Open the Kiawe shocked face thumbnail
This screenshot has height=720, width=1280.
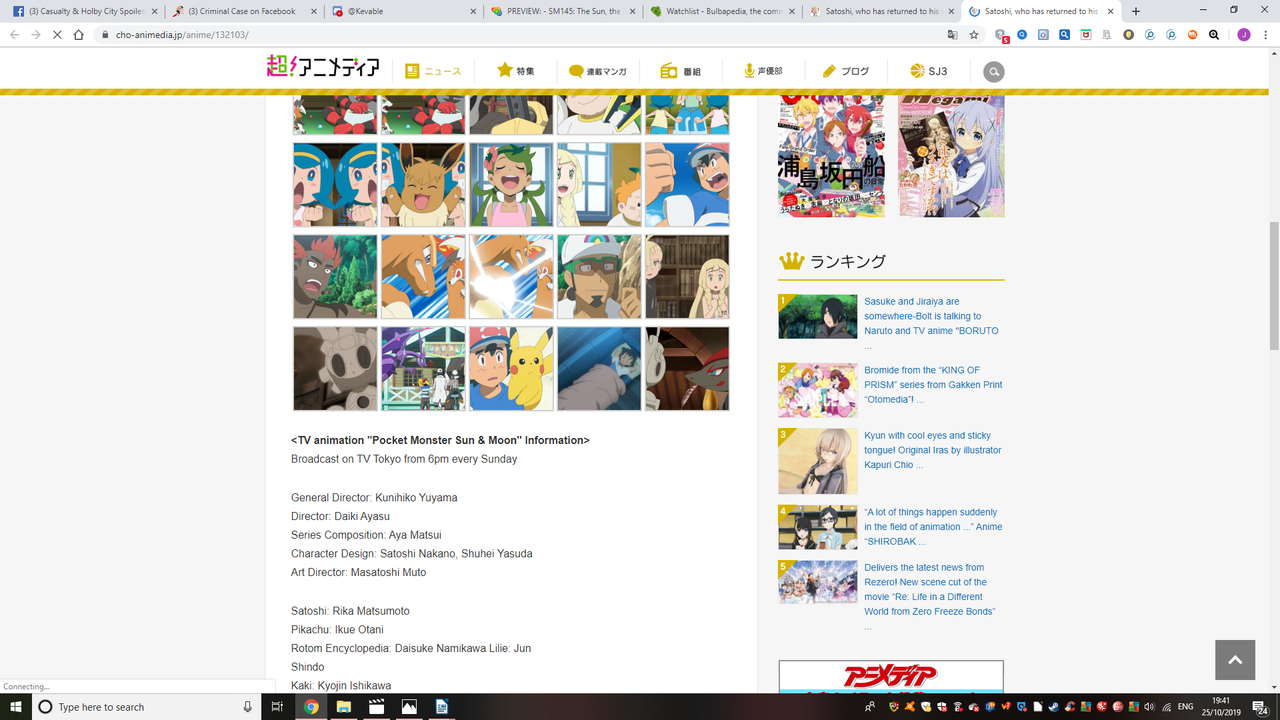335,276
